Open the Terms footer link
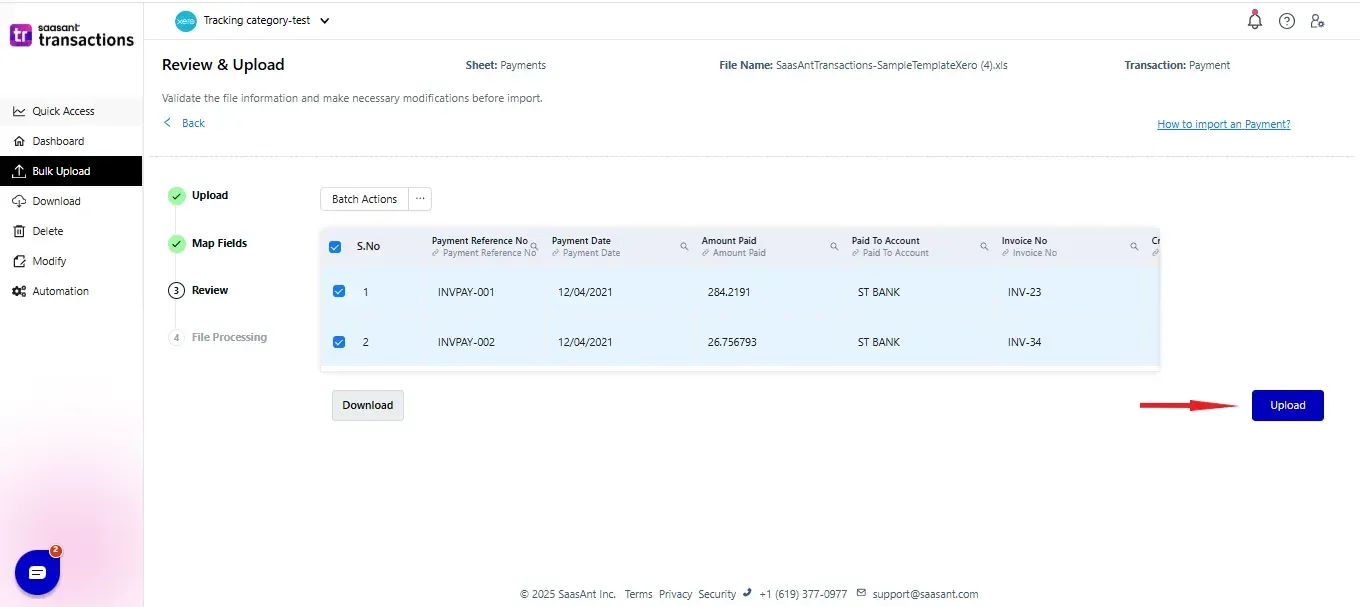This screenshot has width=1360, height=607. coord(638,594)
